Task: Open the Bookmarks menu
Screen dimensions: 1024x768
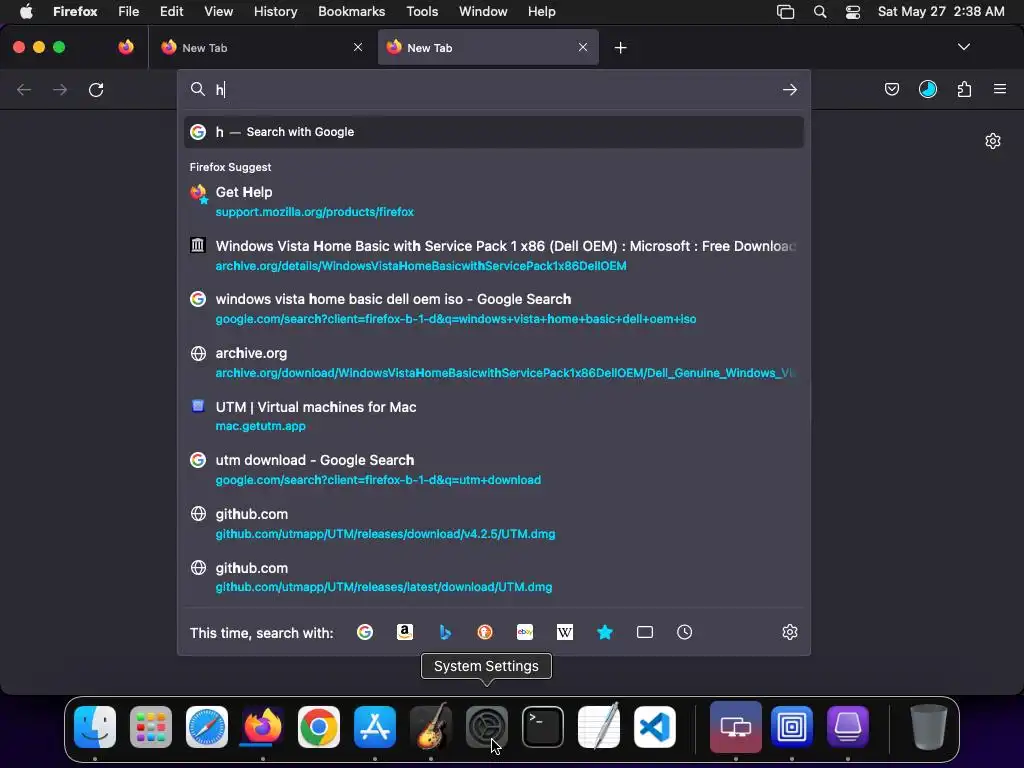Action: (x=351, y=12)
